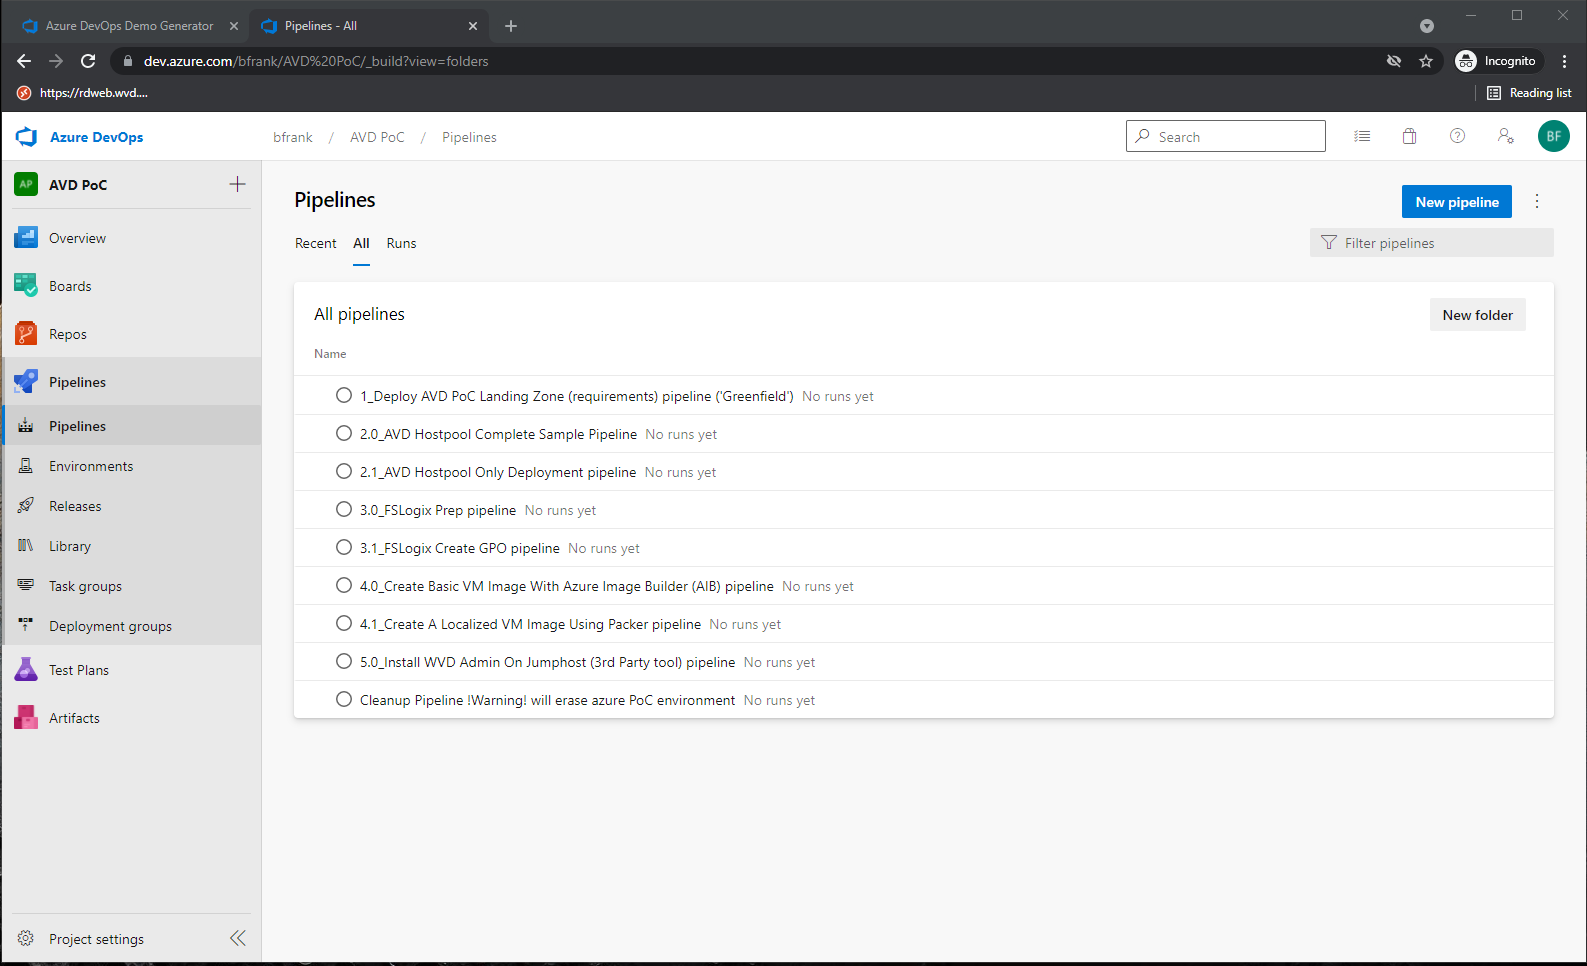Switch to the Runs tab
The height and width of the screenshot is (966, 1587).
[x=401, y=243]
